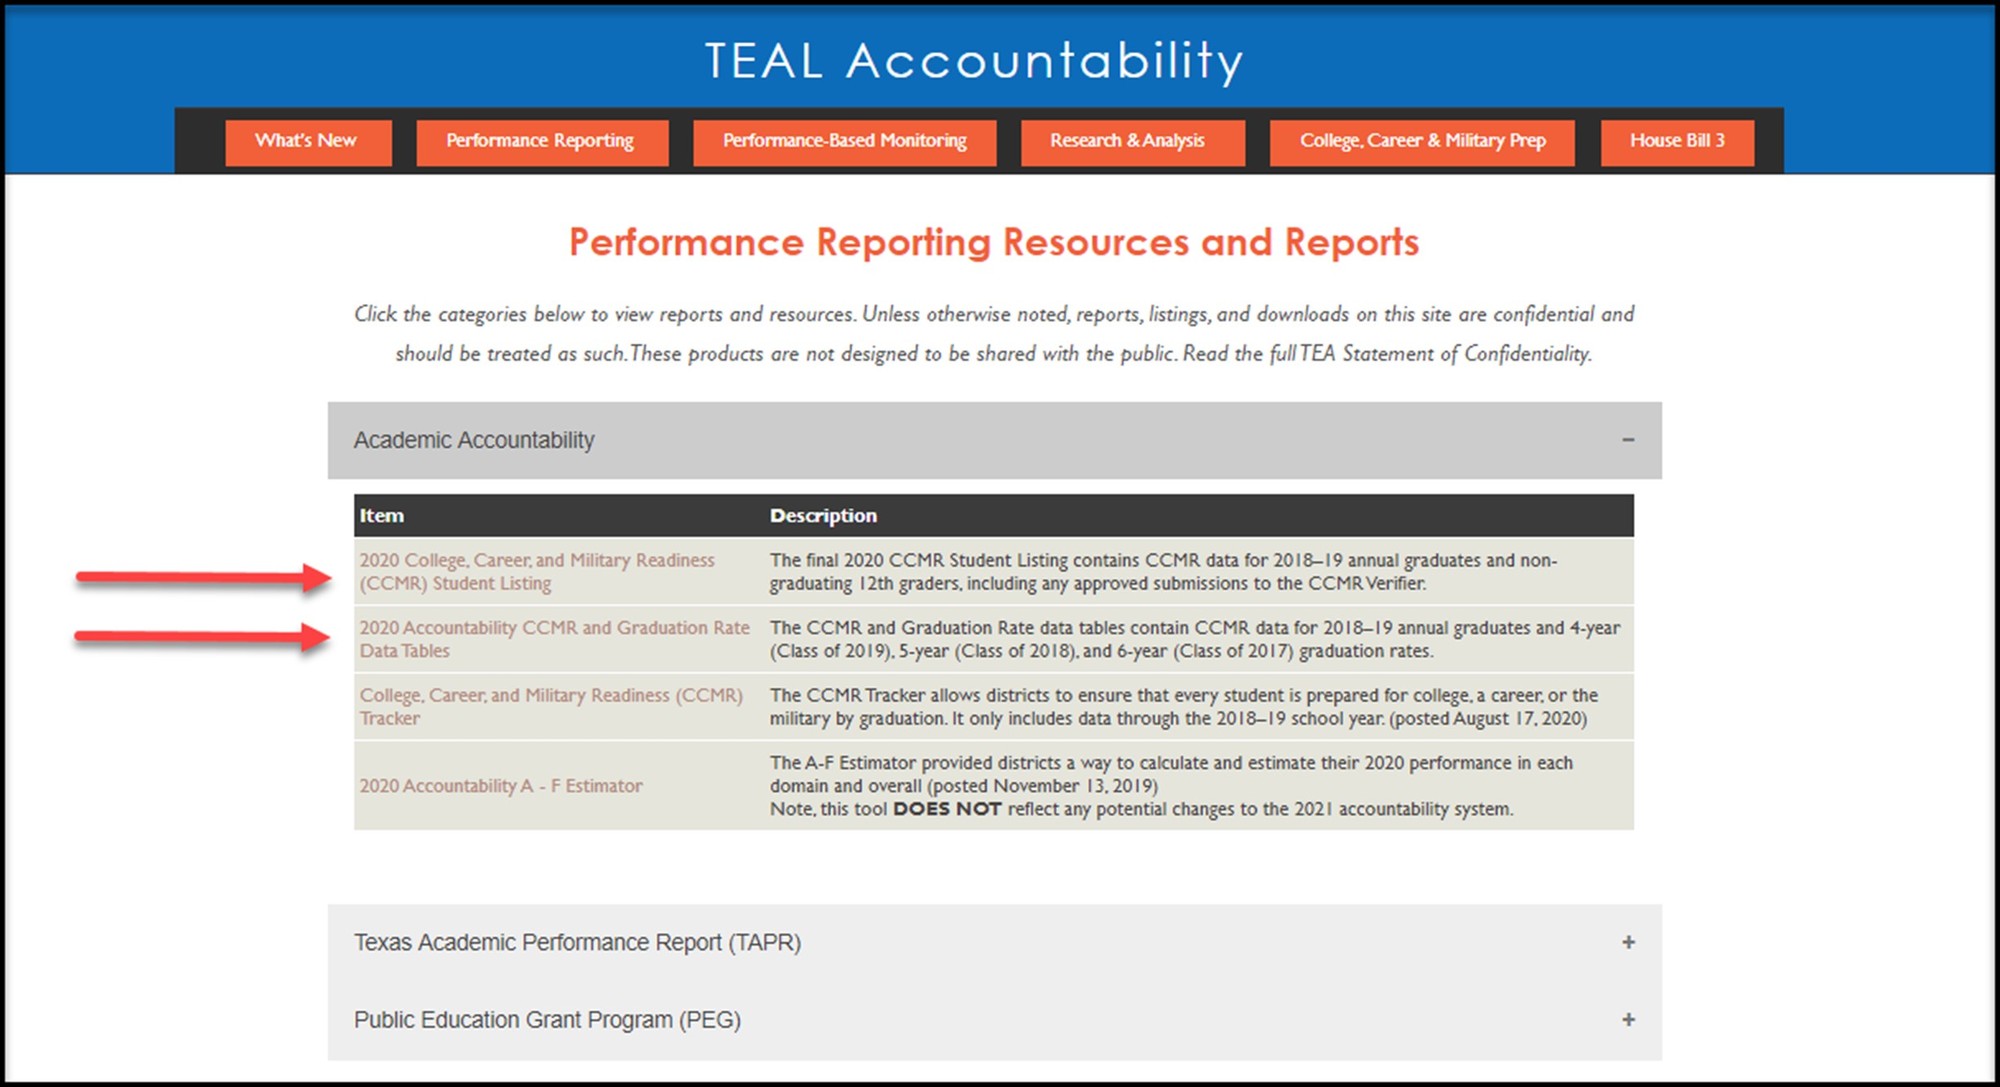Open College, Career & Military Prep
Viewport: 2000px width, 1087px height.
(1422, 141)
